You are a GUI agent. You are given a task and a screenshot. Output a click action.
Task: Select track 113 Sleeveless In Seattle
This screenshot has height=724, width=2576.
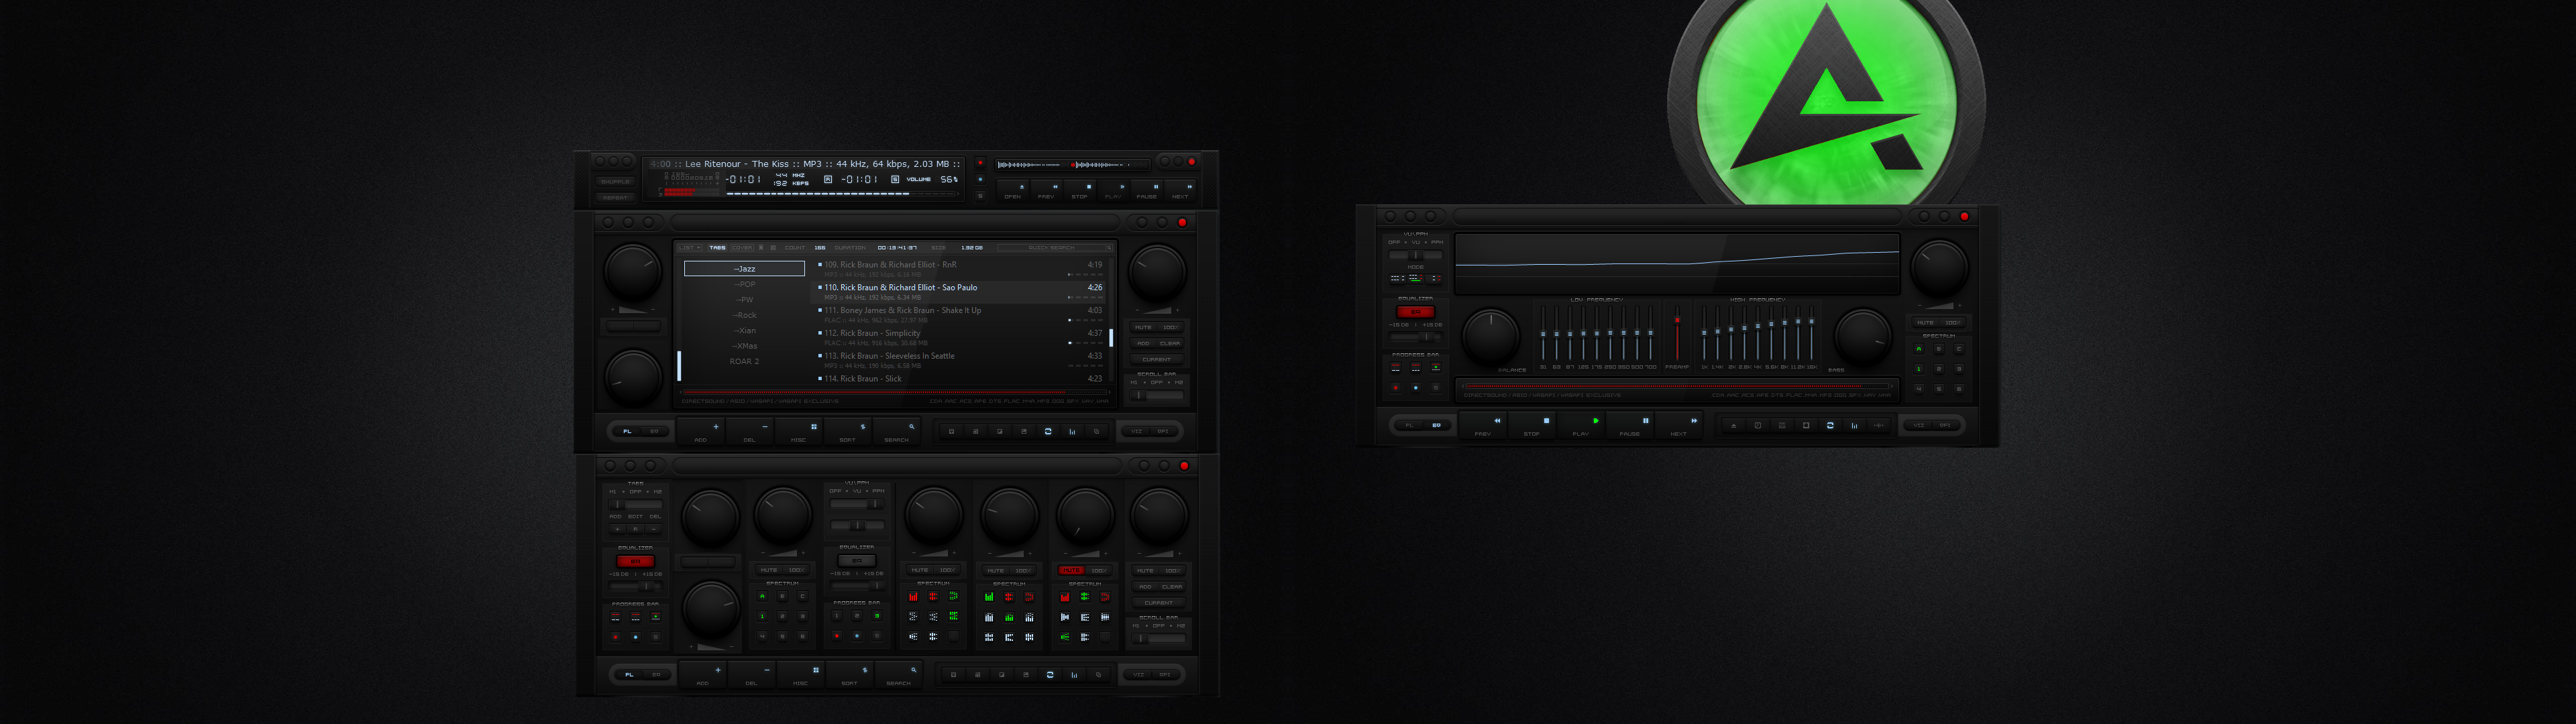click(x=958, y=361)
